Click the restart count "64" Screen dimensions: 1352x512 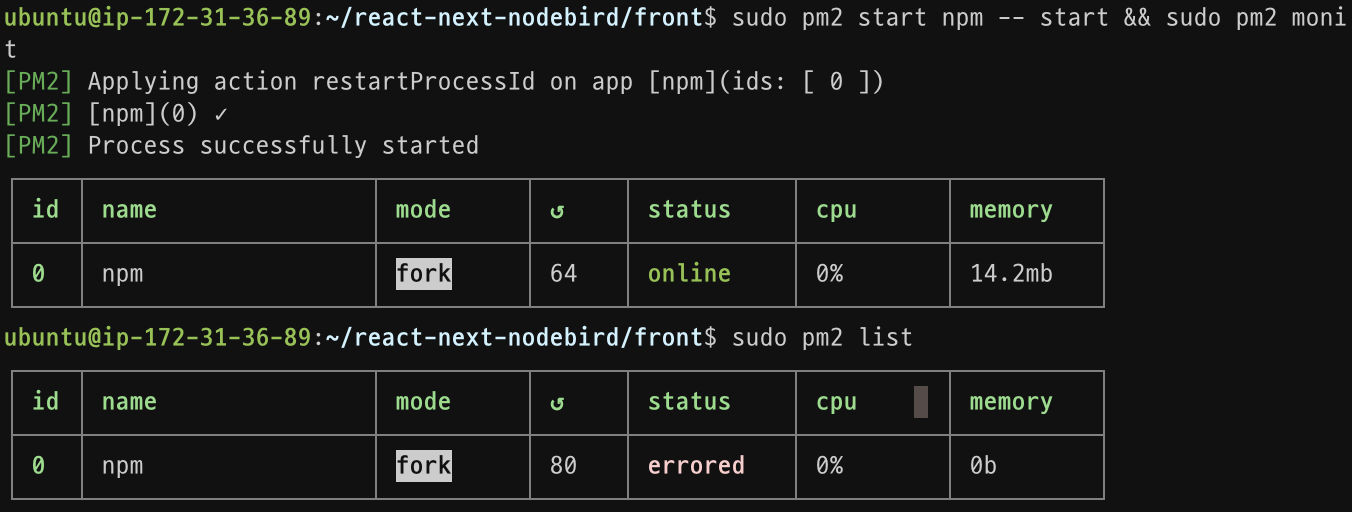tap(563, 273)
